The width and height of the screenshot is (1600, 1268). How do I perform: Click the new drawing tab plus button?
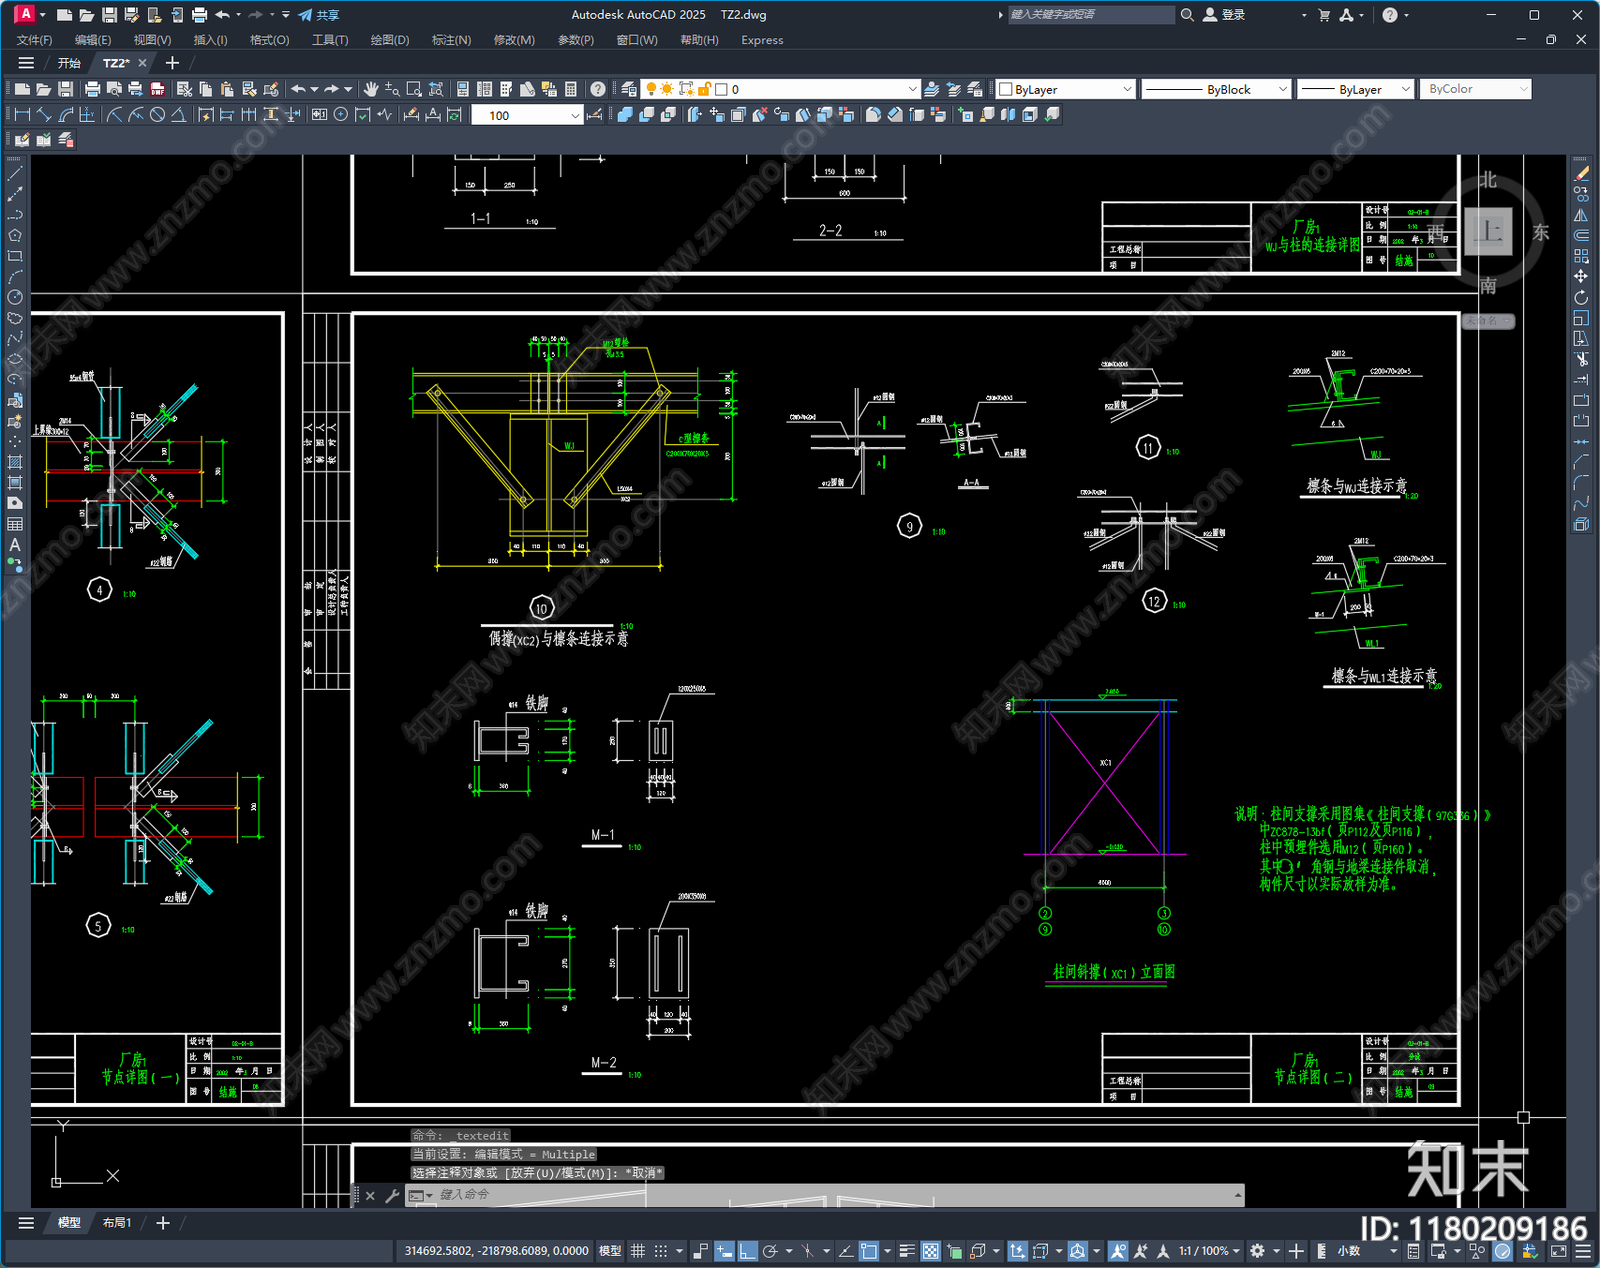[x=172, y=63]
